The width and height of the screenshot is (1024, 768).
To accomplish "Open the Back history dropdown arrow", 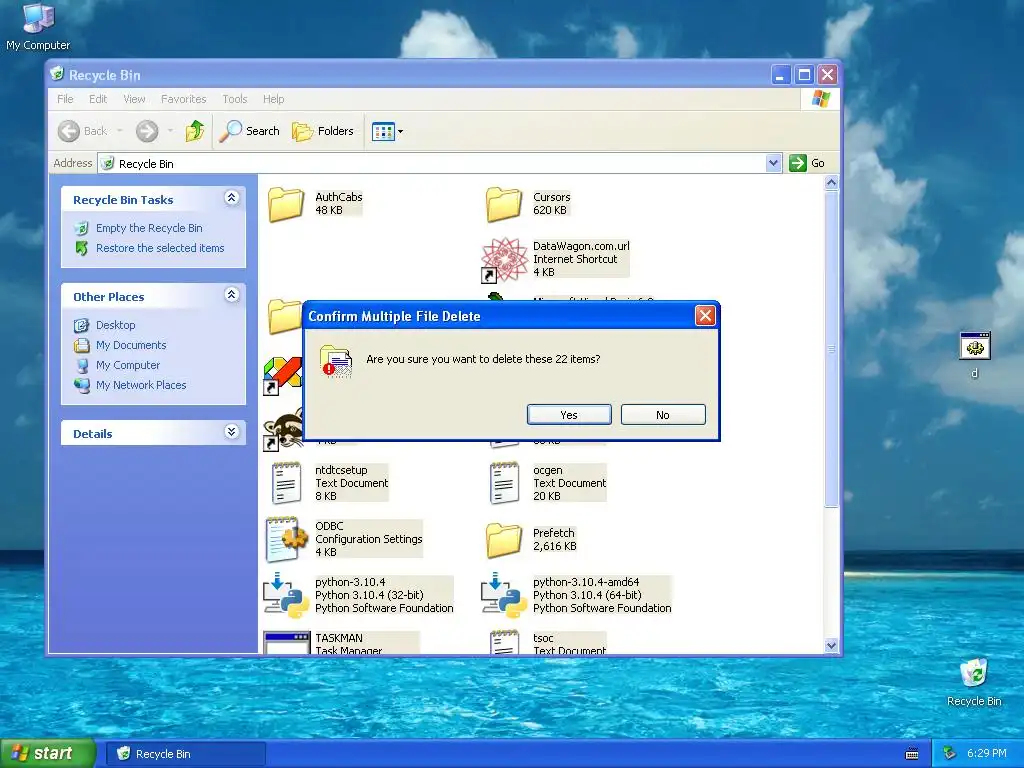I will click(120, 131).
